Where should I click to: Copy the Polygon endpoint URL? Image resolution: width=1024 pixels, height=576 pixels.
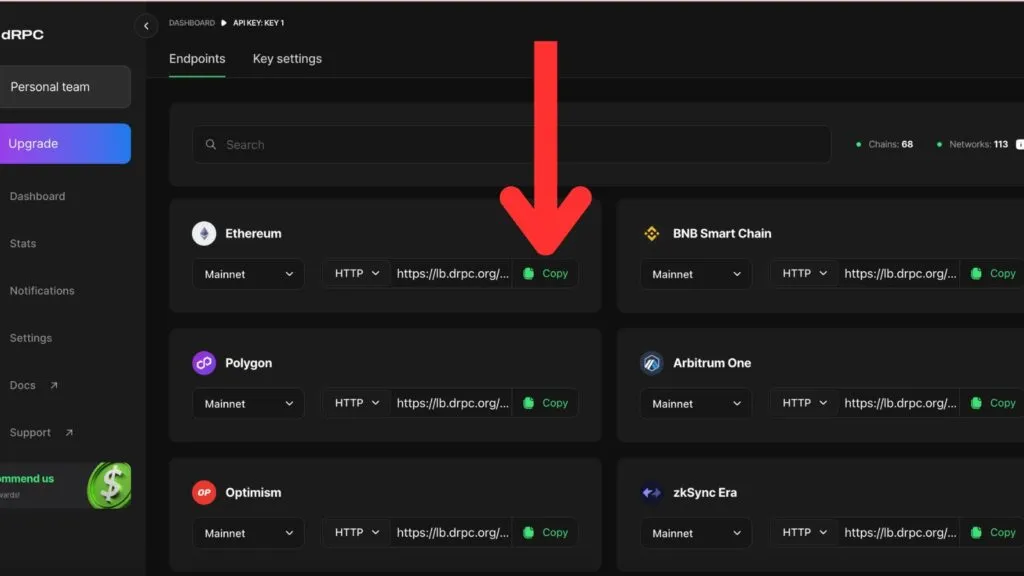click(546, 403)
